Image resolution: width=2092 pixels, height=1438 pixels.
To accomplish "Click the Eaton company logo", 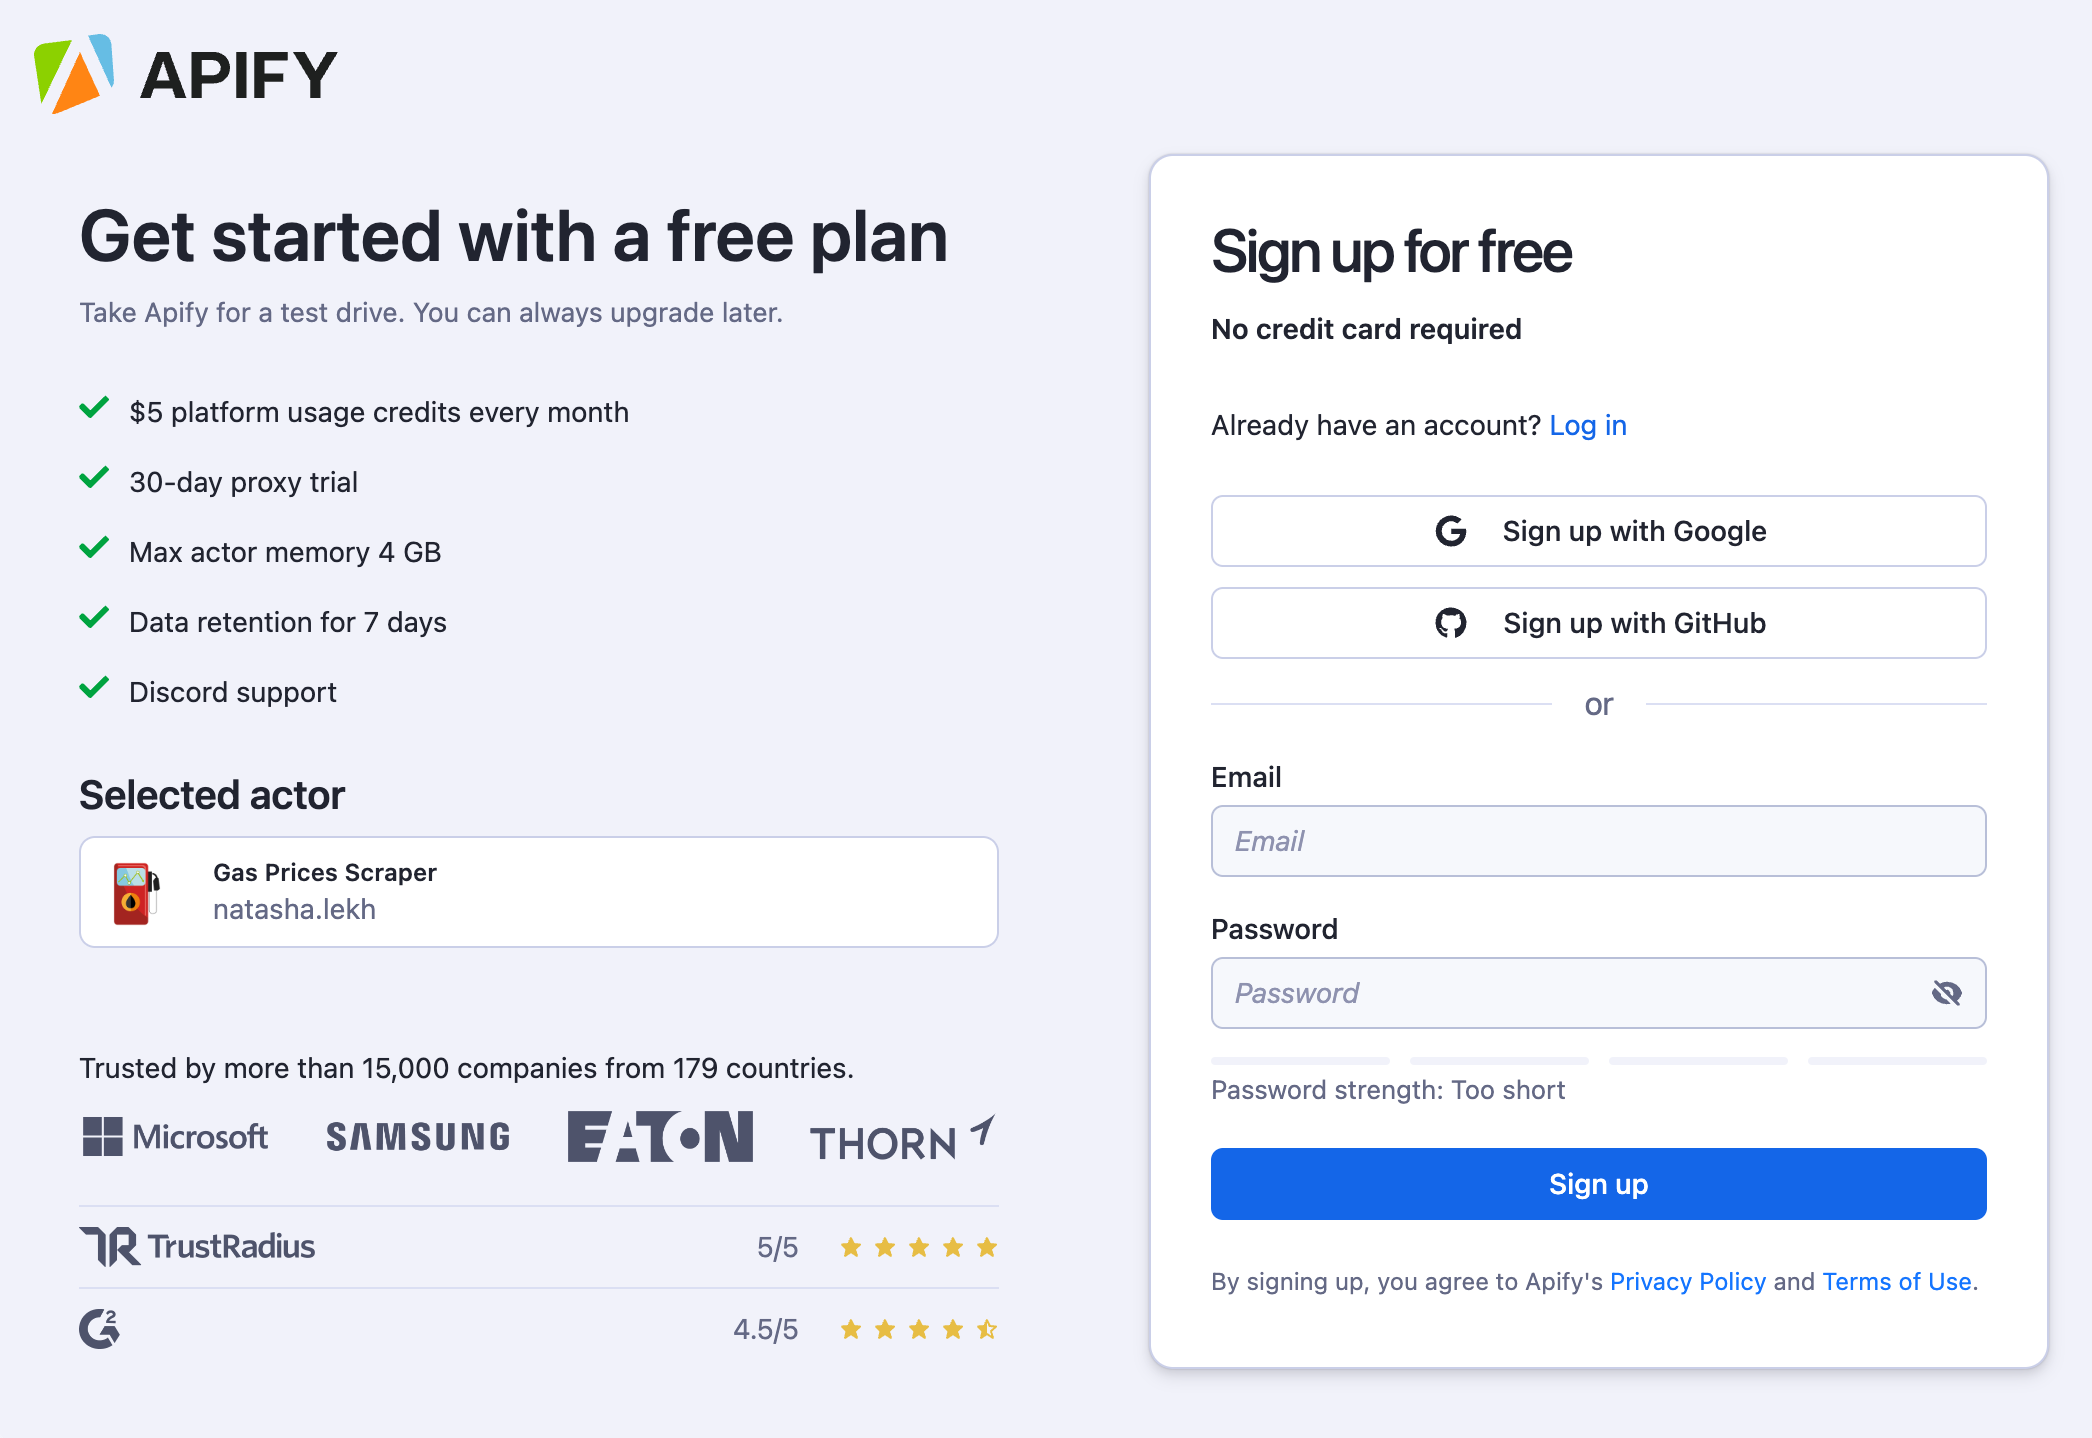I will coord(659,1137).
